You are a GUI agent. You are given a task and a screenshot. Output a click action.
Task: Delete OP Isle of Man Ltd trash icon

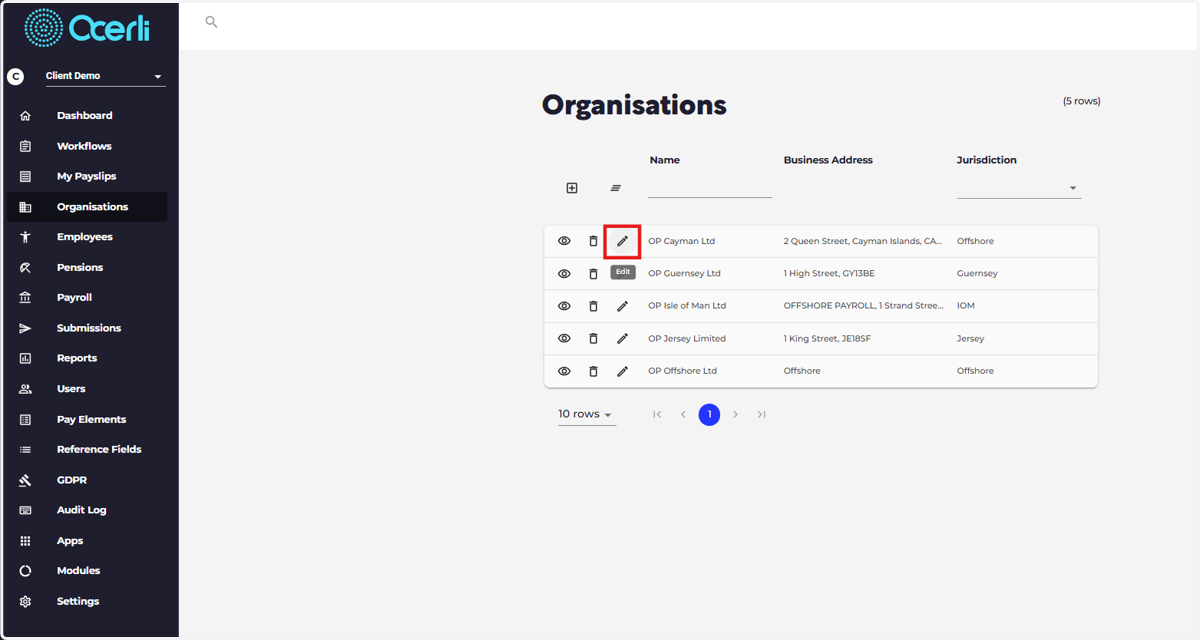(x=593, y=306)
